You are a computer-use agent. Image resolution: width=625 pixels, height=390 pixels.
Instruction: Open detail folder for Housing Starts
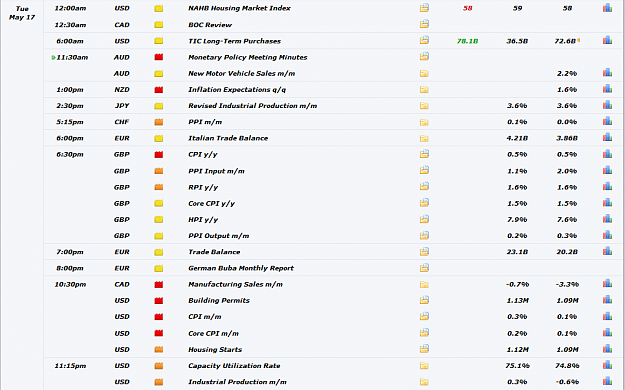coord(424,349)
